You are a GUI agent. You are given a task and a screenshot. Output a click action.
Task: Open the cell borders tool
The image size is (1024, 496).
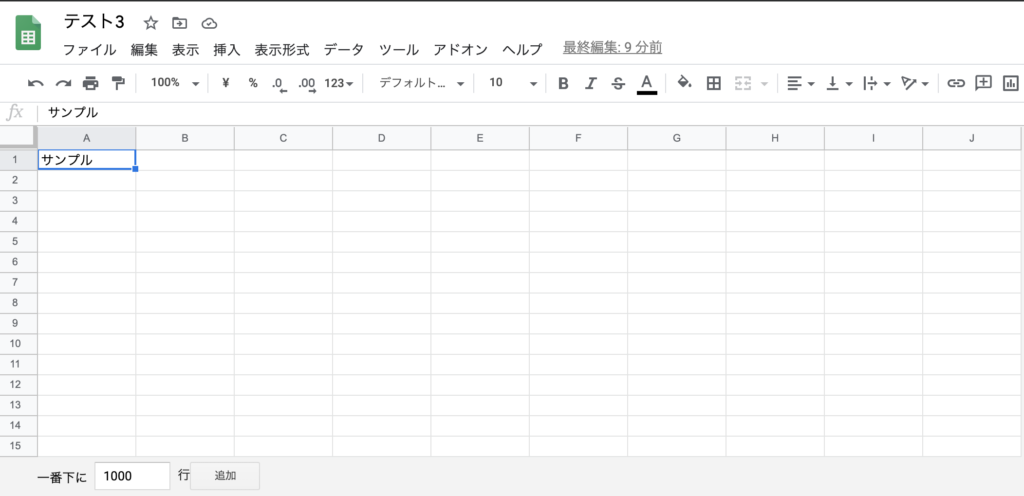[x=713, y=83]
